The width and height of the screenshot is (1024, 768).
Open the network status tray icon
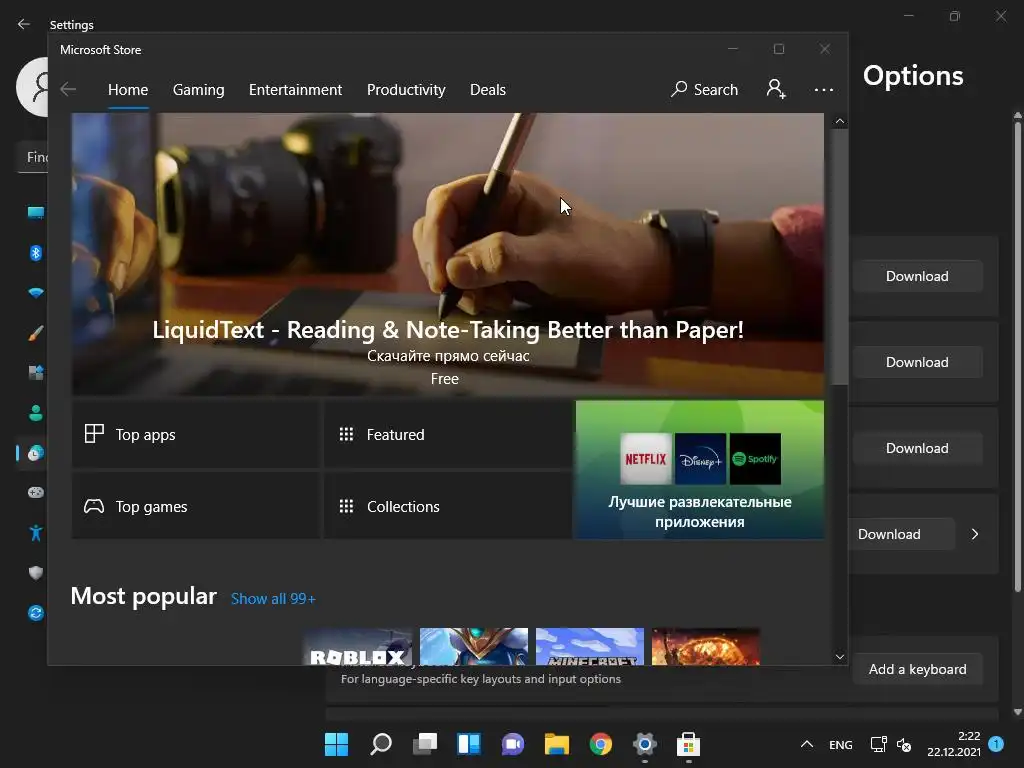pyautogui.click(x=878, y=744)
